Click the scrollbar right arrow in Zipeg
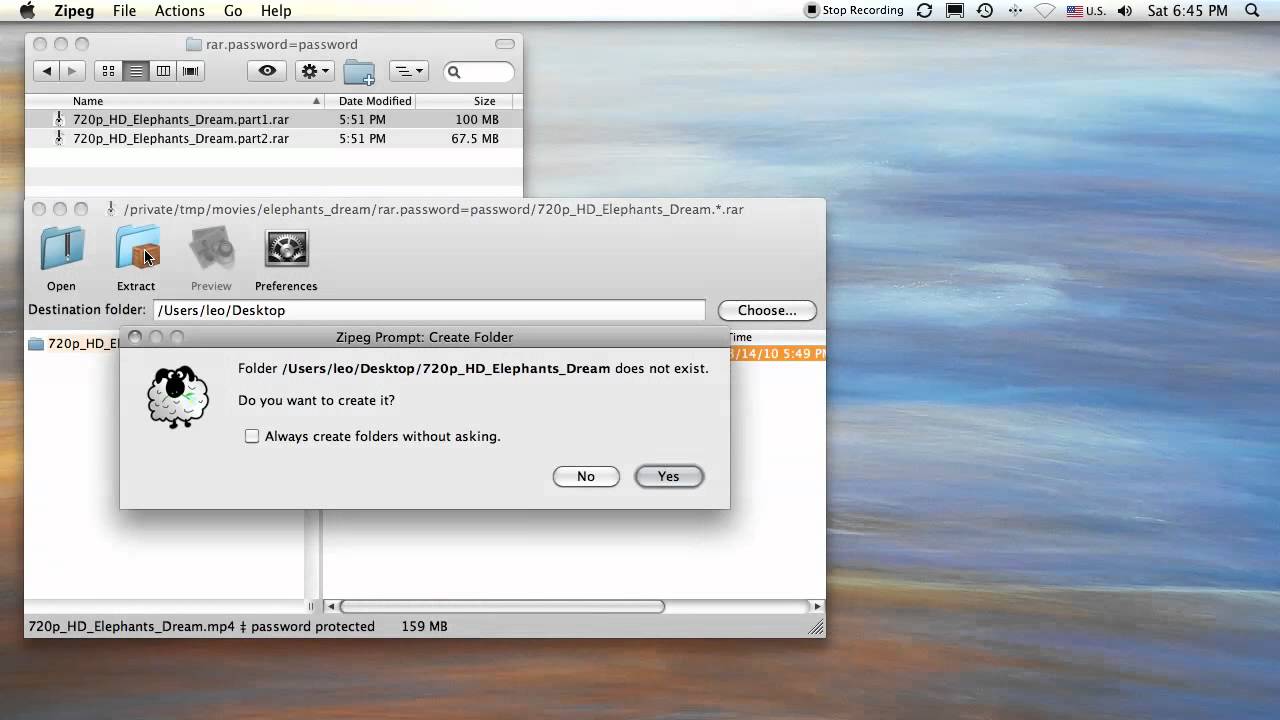Viewport: 1280px width, 720px height. click(817, 606)
